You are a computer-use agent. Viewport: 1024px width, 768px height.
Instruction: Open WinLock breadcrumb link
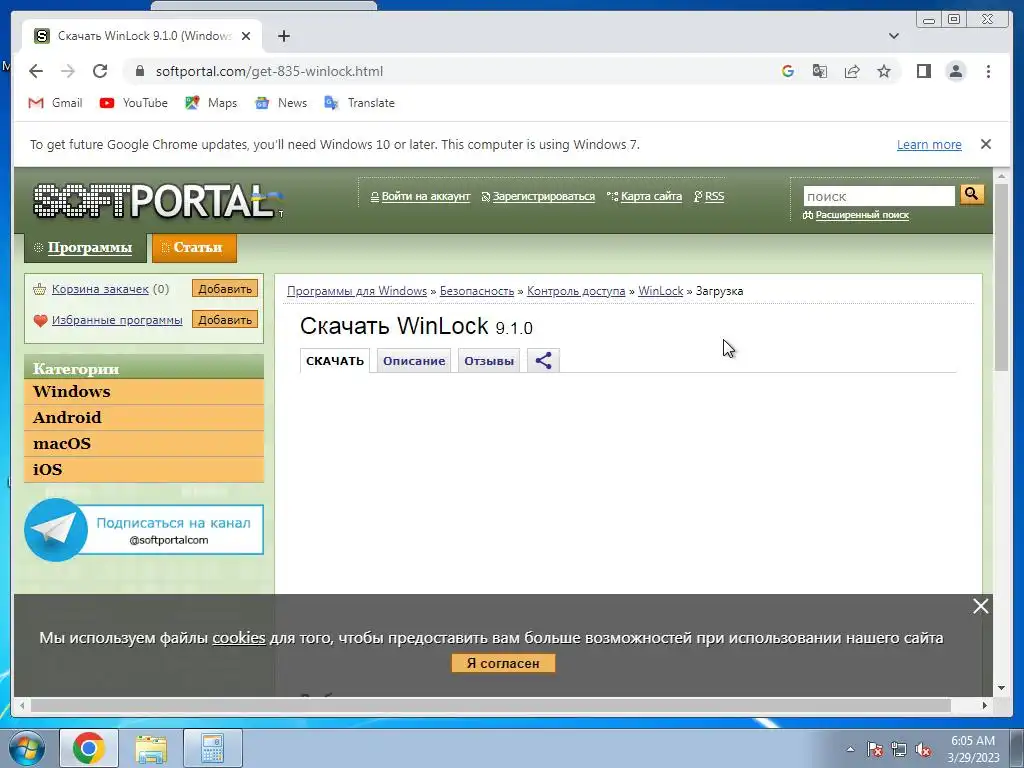pos(660,291)
